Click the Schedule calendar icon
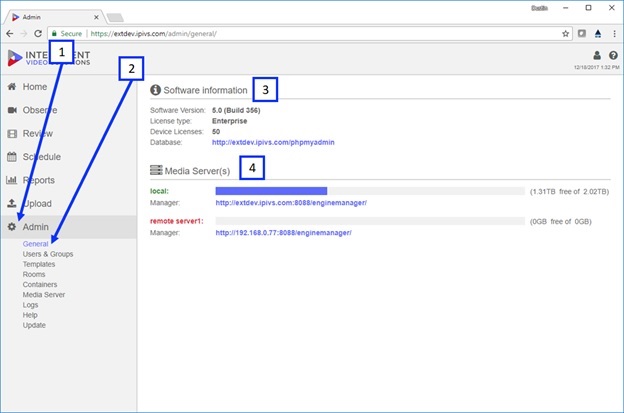The image size is (624, 413). pyautogui.click(x=12, y=156)
